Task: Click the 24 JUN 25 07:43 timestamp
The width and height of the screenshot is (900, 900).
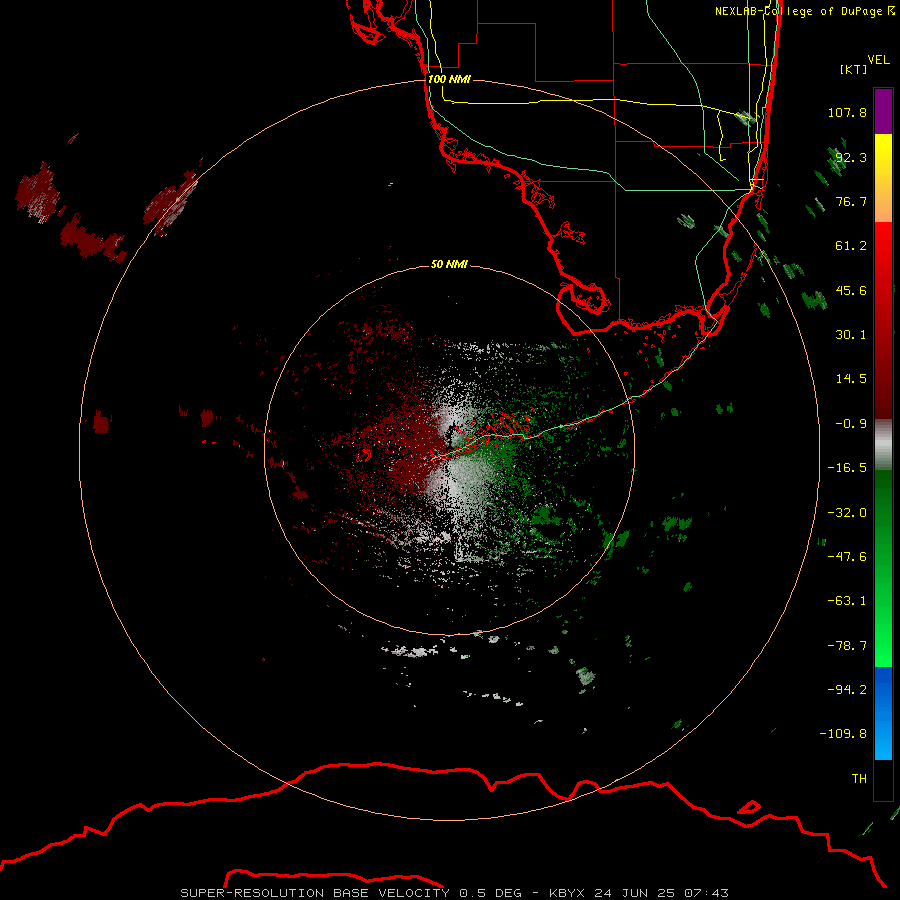Action: [661, 893]
